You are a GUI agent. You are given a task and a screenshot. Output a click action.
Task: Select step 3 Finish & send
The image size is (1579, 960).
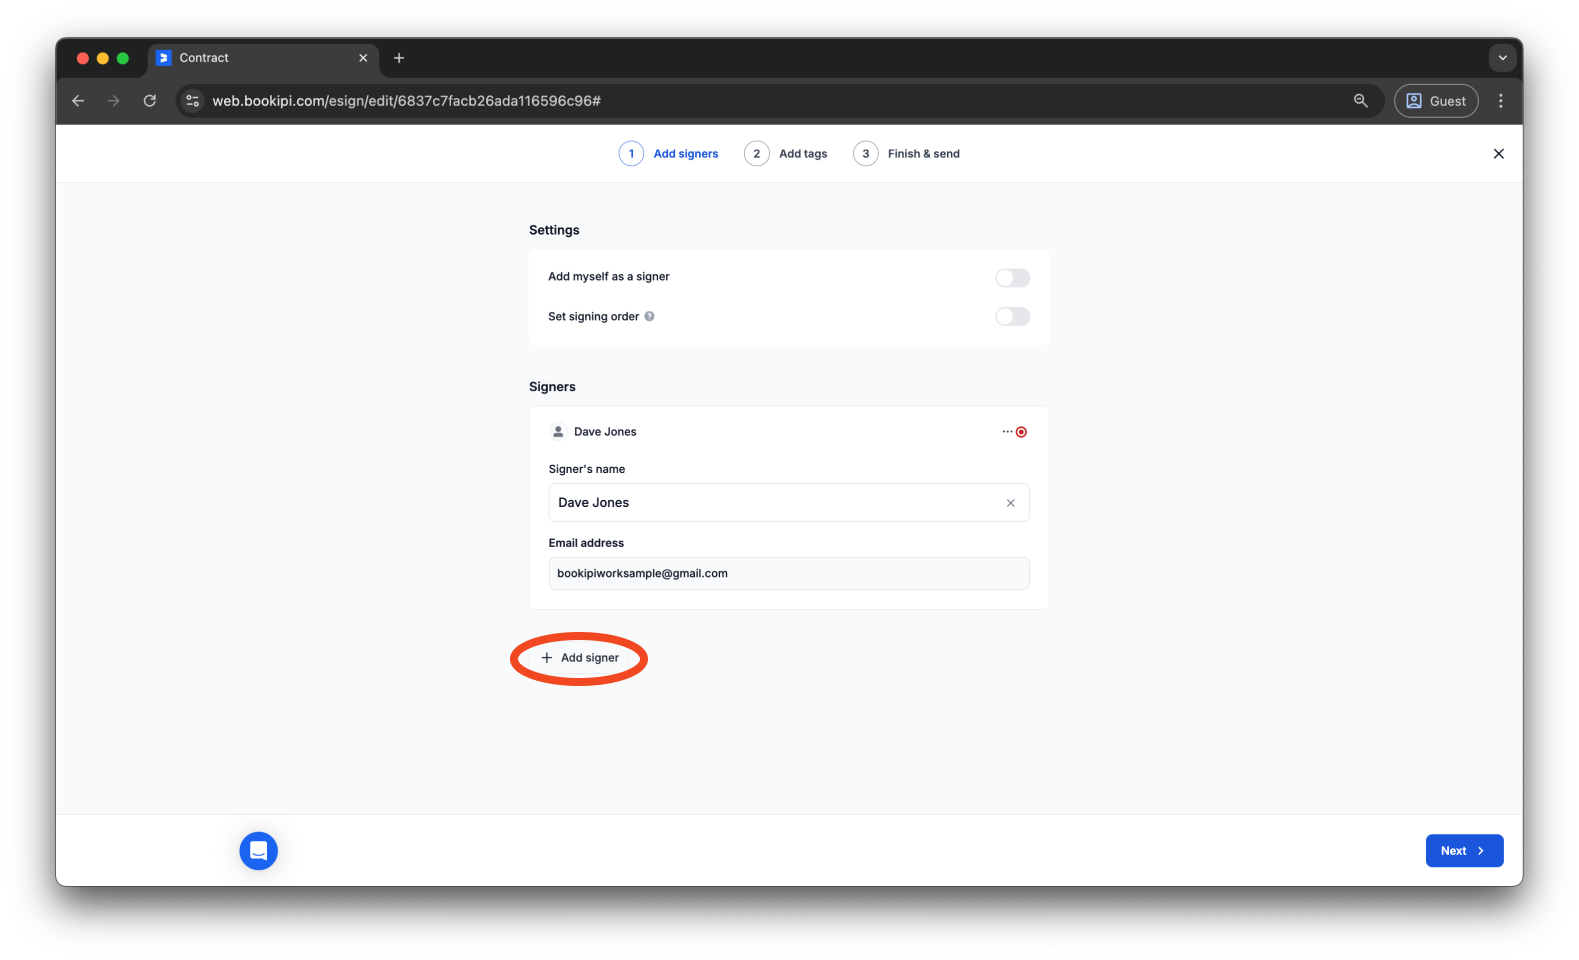click(x=906, y=154)
